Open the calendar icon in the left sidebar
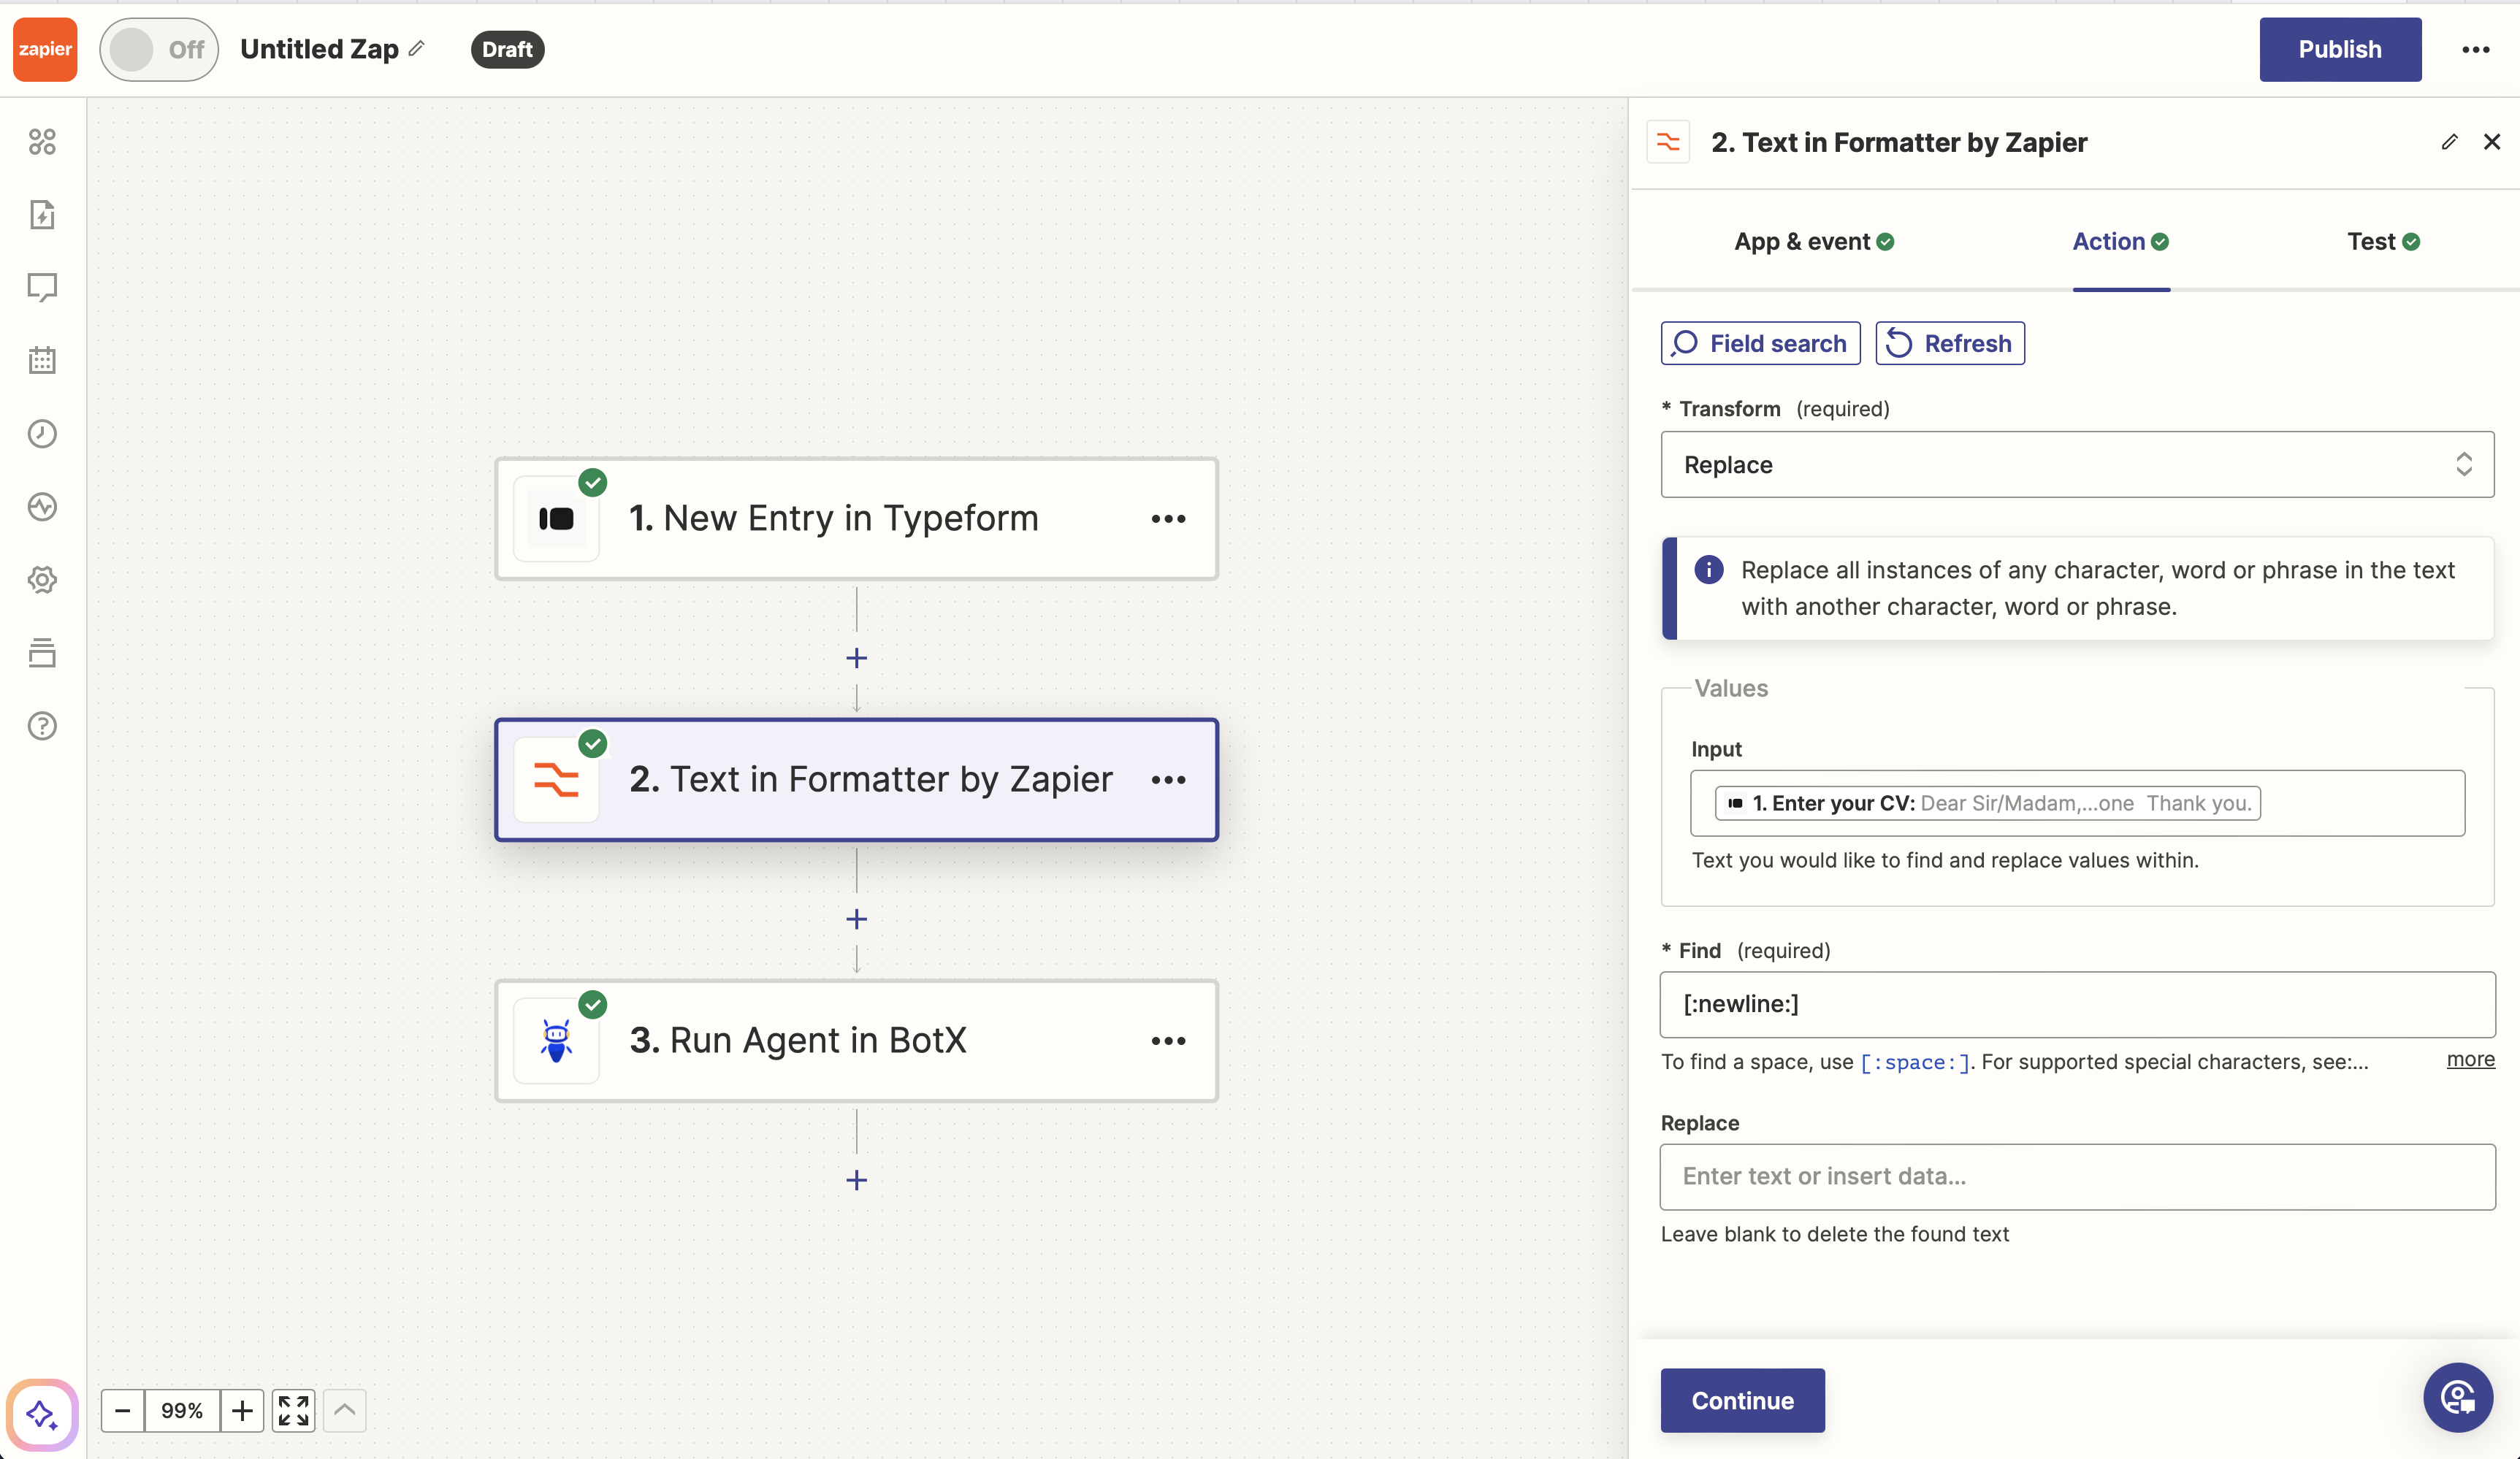Viewport: 2520px width, 1459px height. click(42, 360)
